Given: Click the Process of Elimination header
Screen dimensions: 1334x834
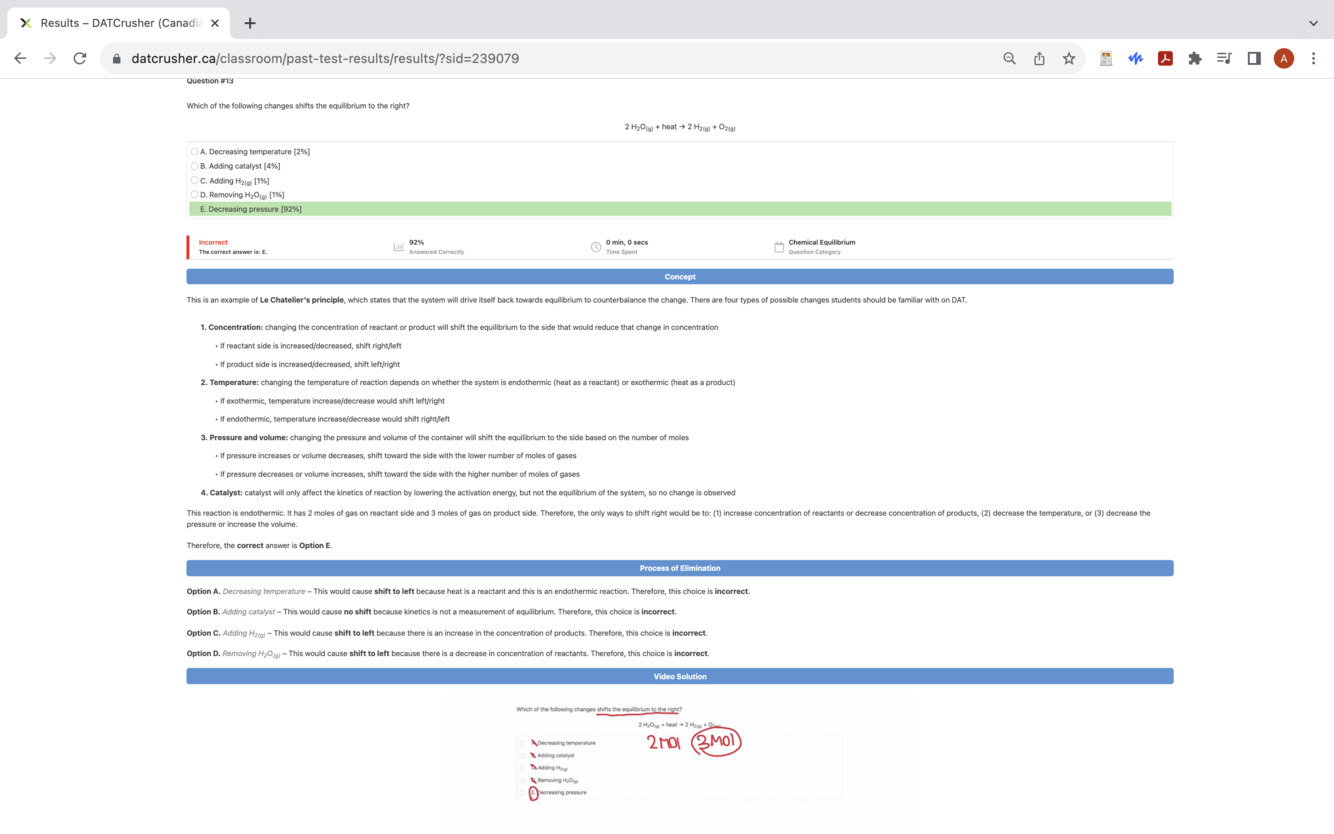Looking at the screenshot, I should (x=680, y=568).
